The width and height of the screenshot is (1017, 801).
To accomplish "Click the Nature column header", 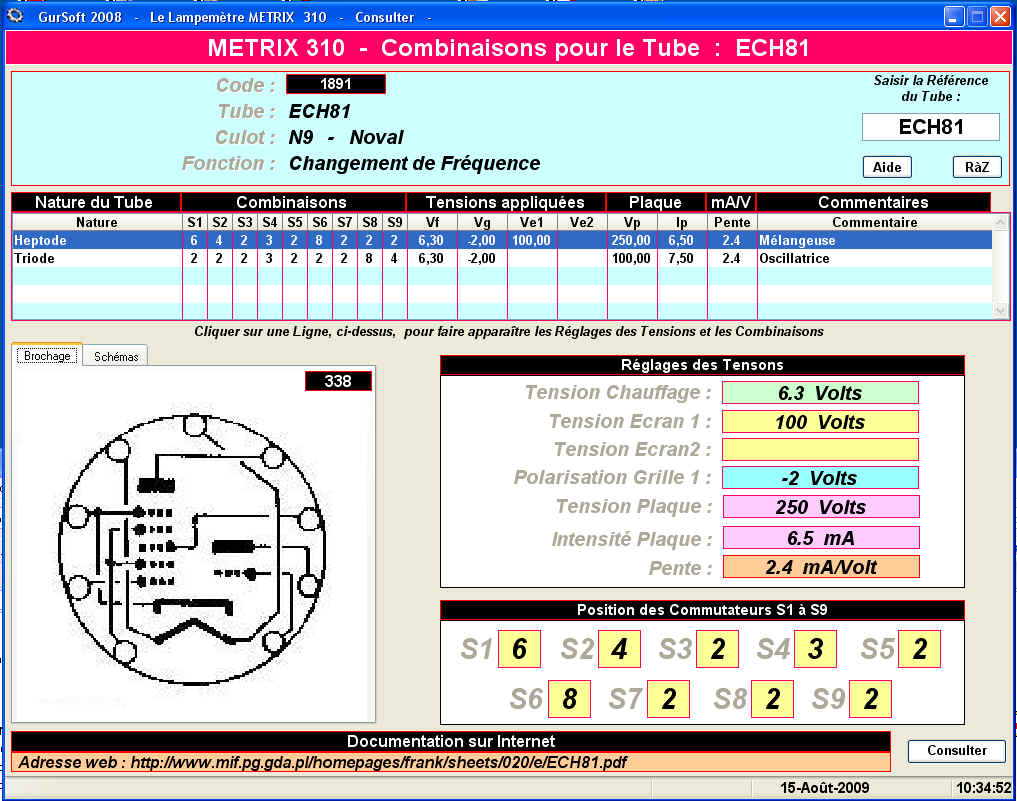I will pos(97,222).
